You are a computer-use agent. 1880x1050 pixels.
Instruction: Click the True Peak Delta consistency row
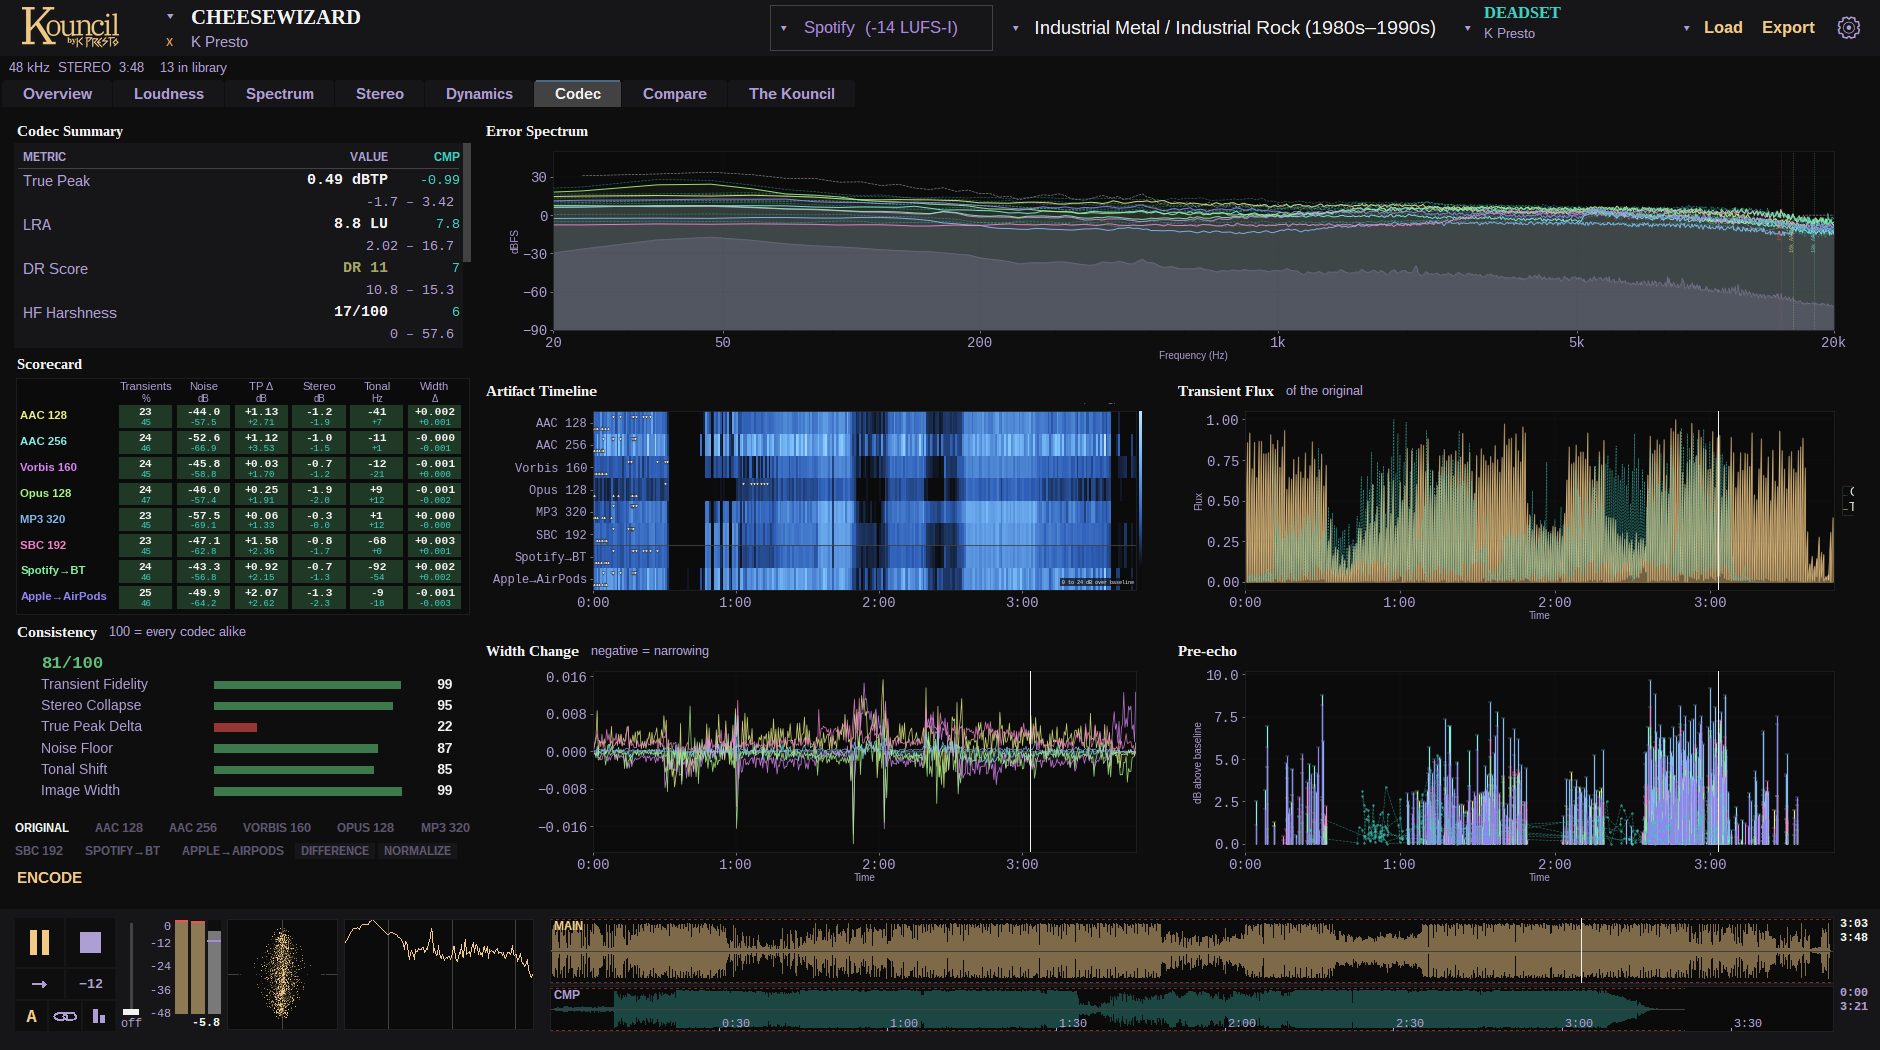pyautogui.click(x=247, y=727)
